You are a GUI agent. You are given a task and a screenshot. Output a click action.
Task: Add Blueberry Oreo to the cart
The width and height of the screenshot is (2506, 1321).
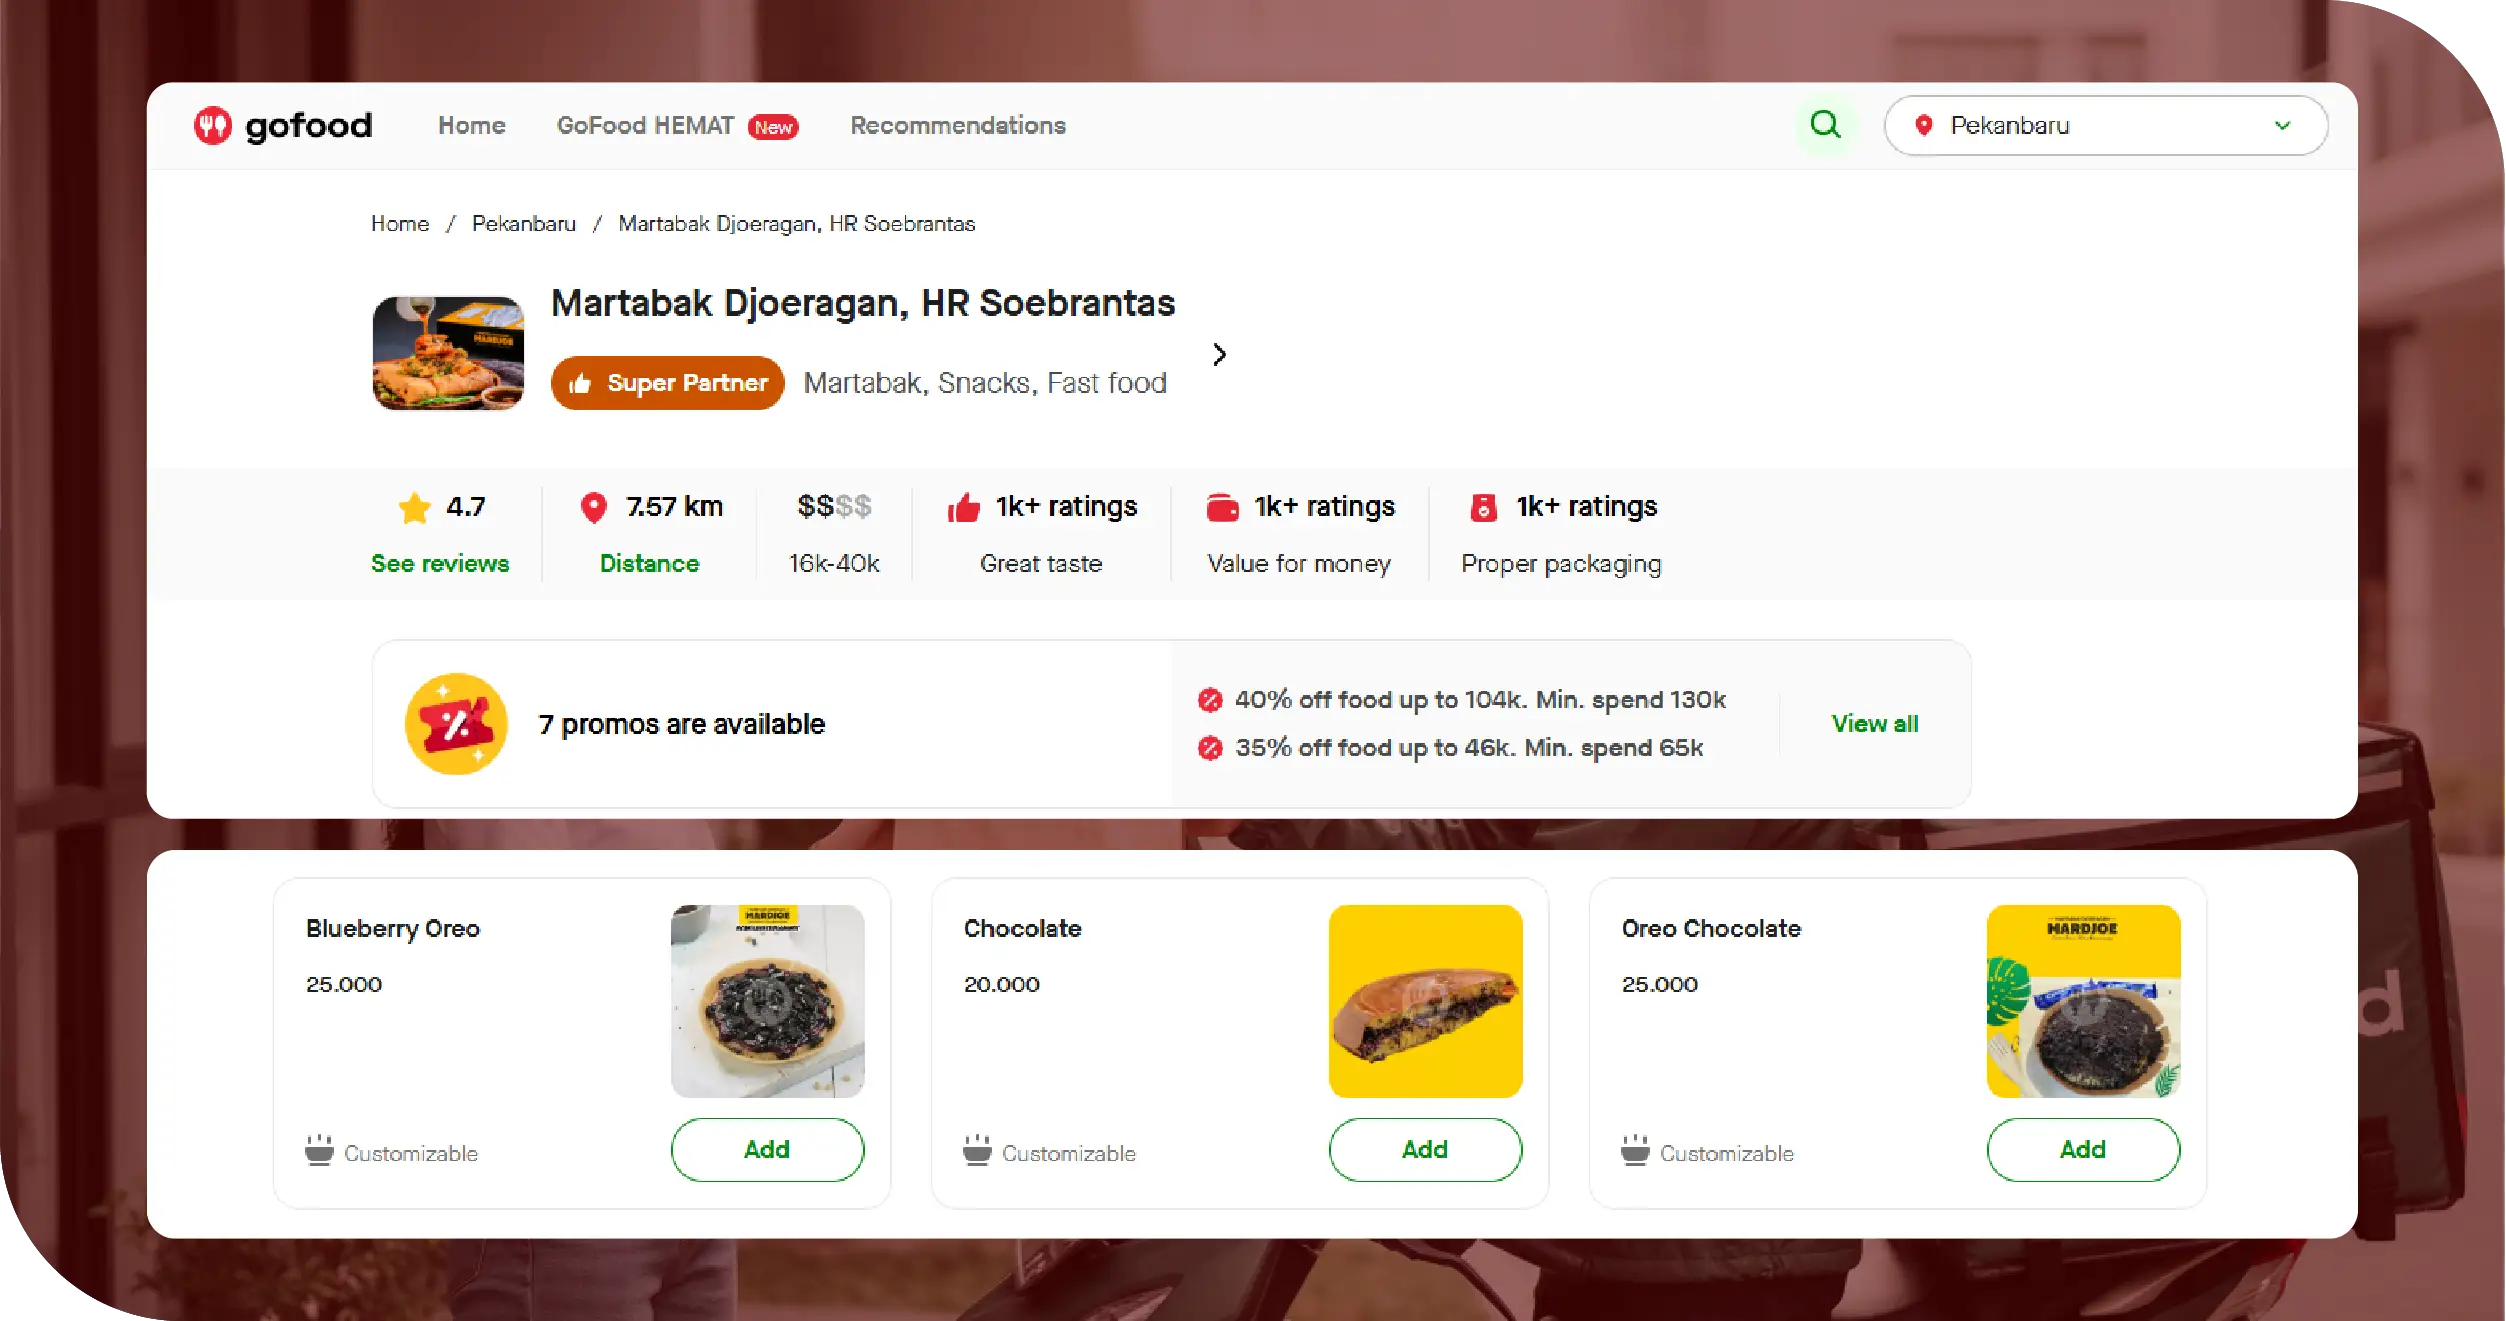pyautogui.click(x=767, y=1150)
